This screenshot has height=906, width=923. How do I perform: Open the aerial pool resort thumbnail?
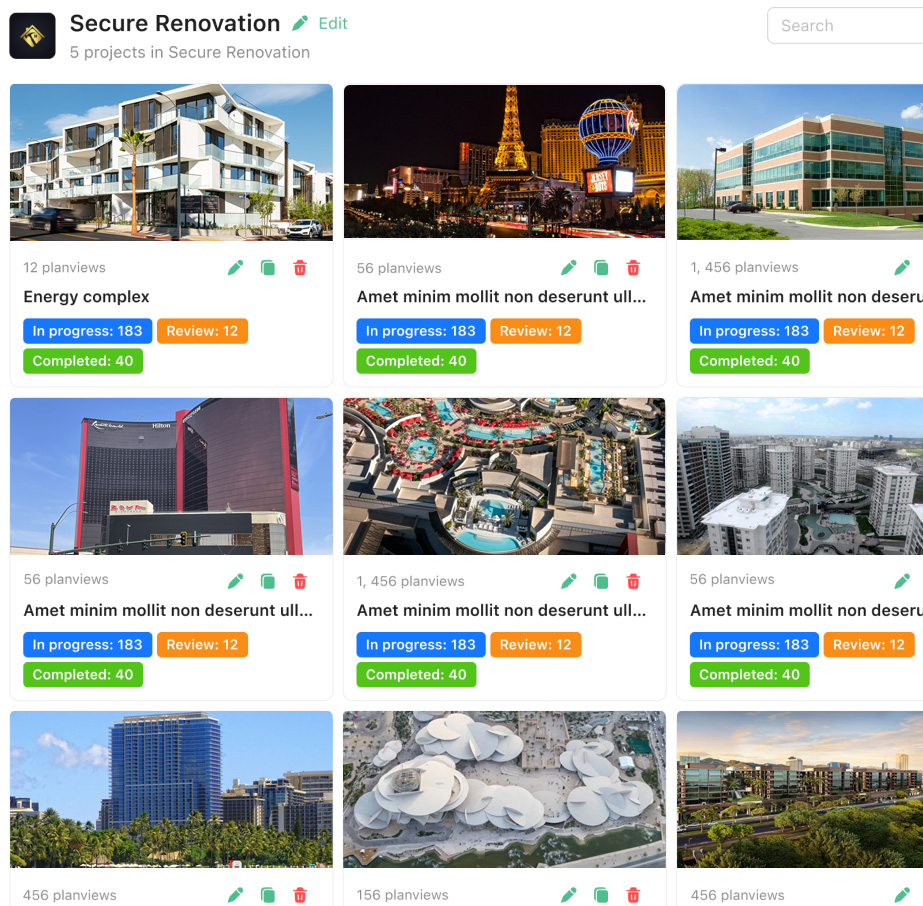pyautogui.click(x=504, y=476)
